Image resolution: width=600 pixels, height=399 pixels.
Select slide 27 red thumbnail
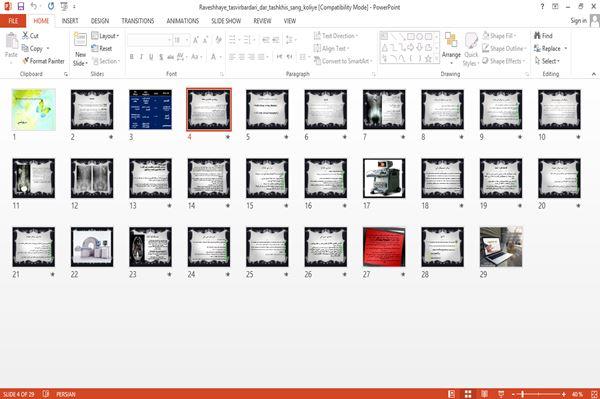(384, 247)
